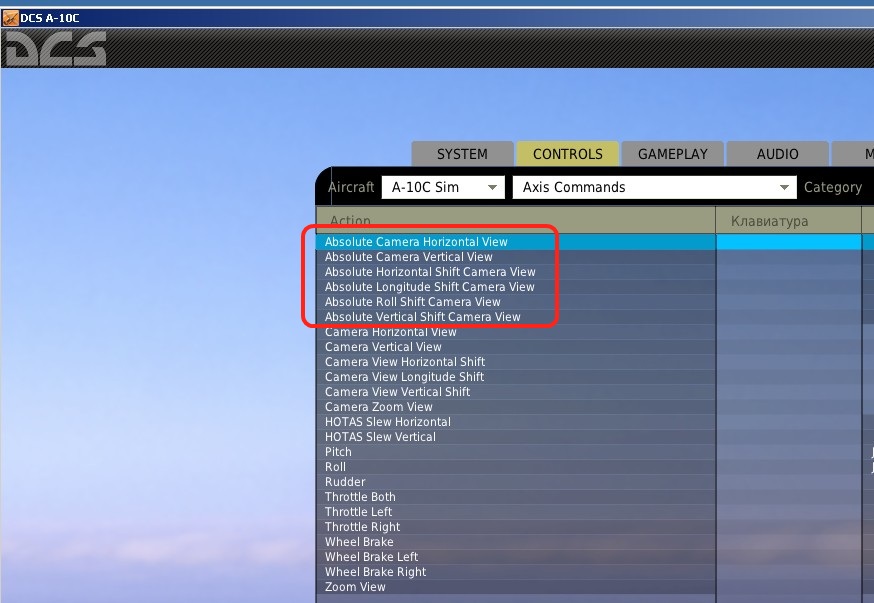Select Absolute Vertical Shift Camera View row
The image size is (874, 603).
[516, 317]
